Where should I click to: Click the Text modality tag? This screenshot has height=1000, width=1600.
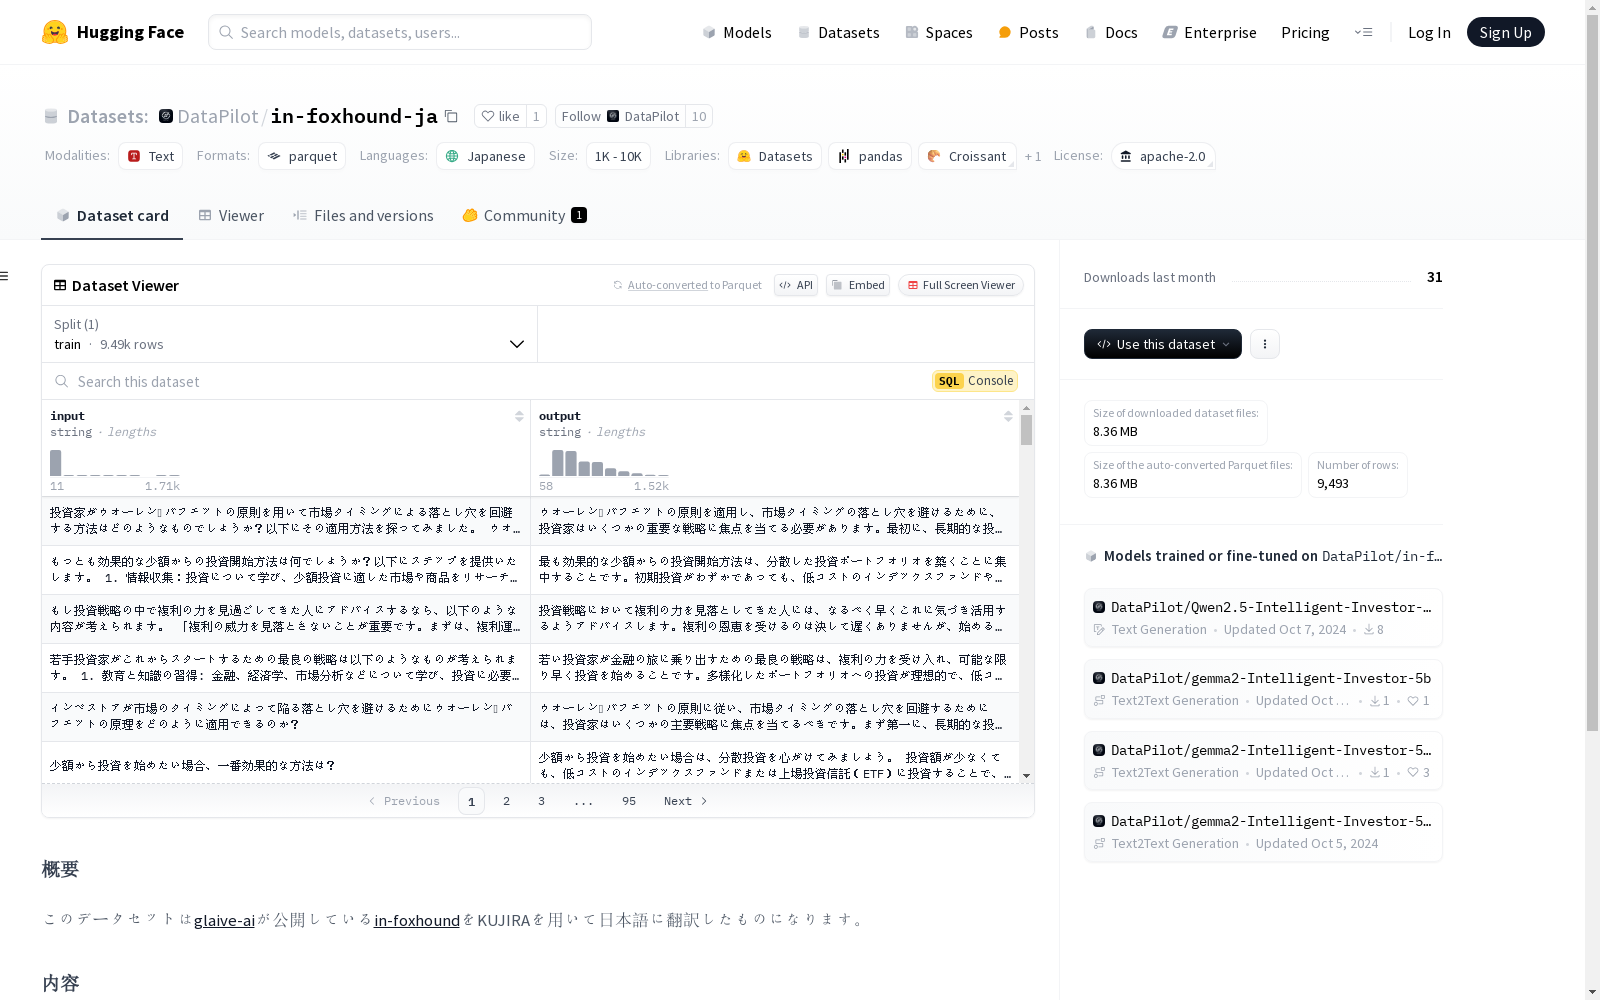[151, 156]
